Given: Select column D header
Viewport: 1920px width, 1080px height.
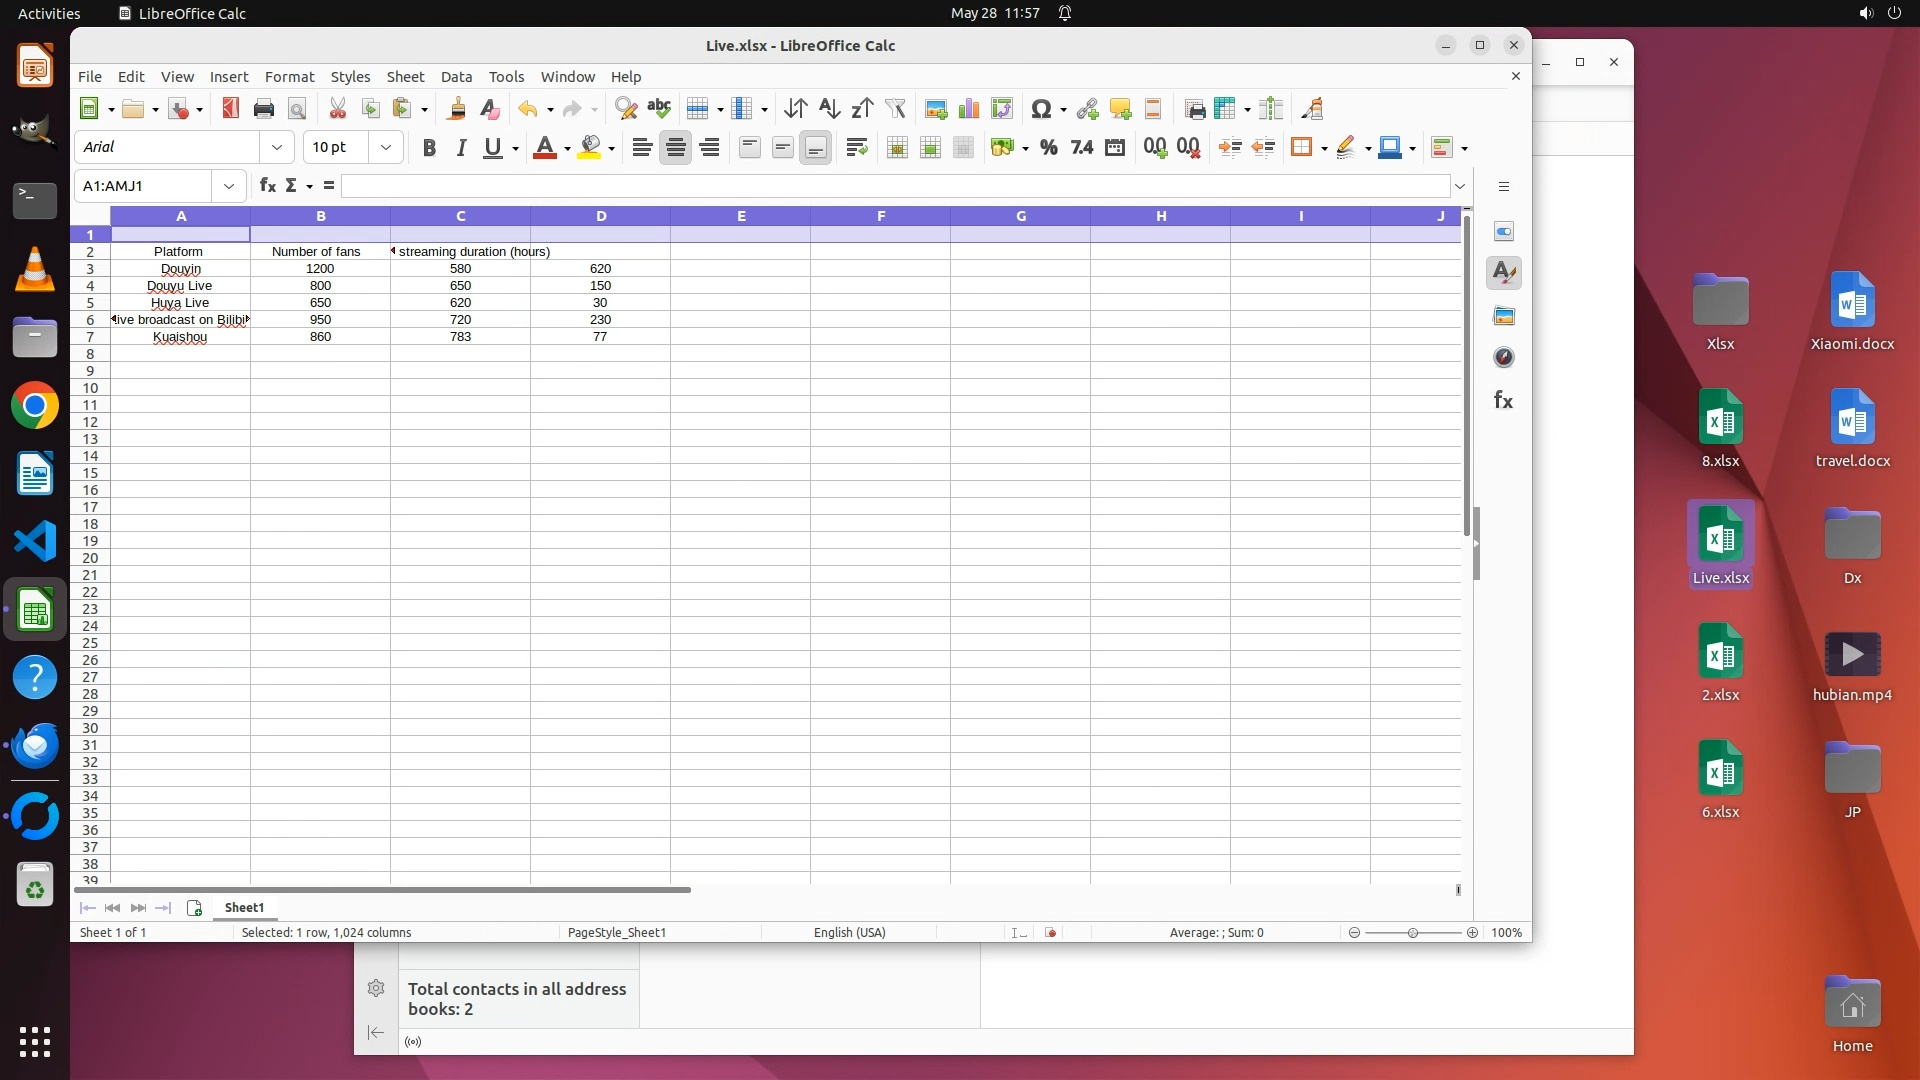Looking at the screenshot, I should [x=600, y=216].
